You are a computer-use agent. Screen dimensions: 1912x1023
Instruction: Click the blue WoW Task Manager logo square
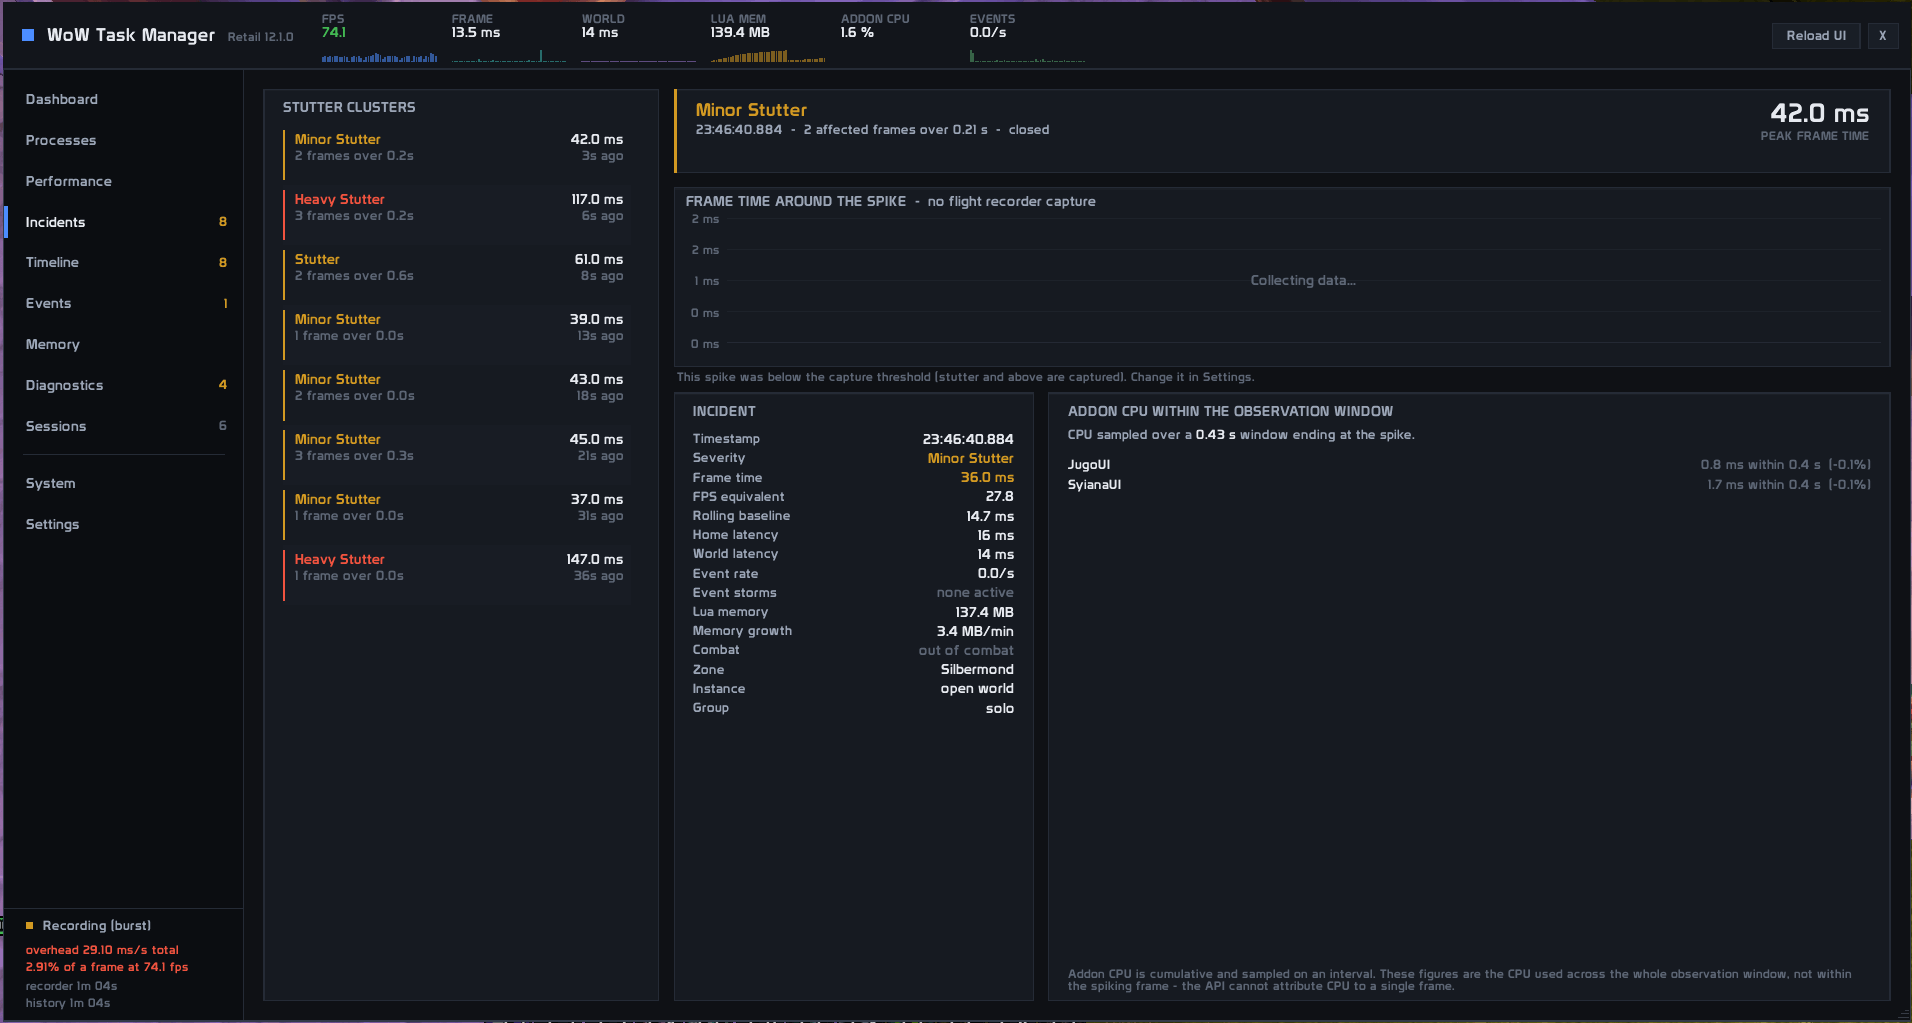coord(28,35)
